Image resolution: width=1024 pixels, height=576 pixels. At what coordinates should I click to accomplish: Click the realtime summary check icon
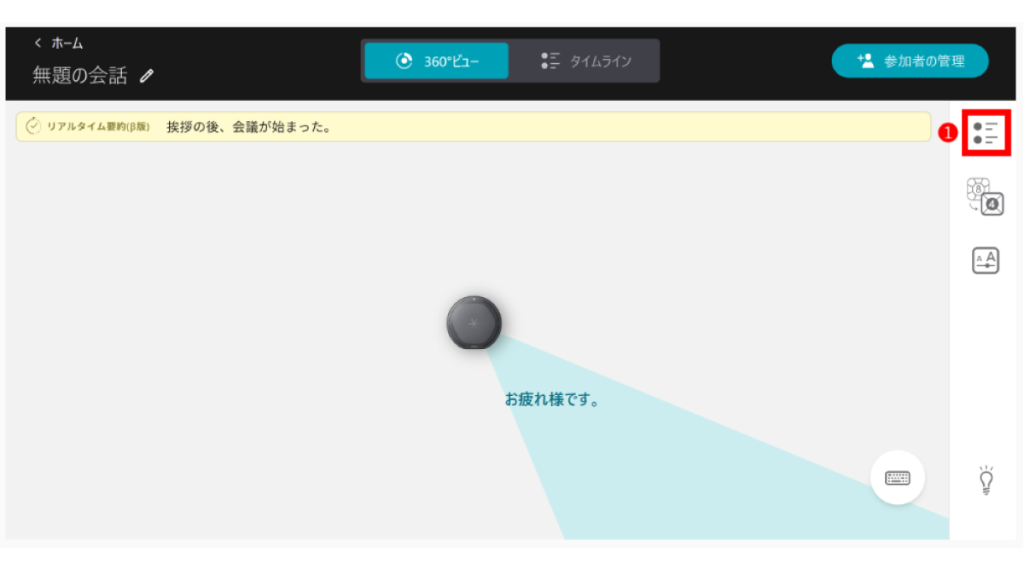pyautogui.click(x=33, y=127)
